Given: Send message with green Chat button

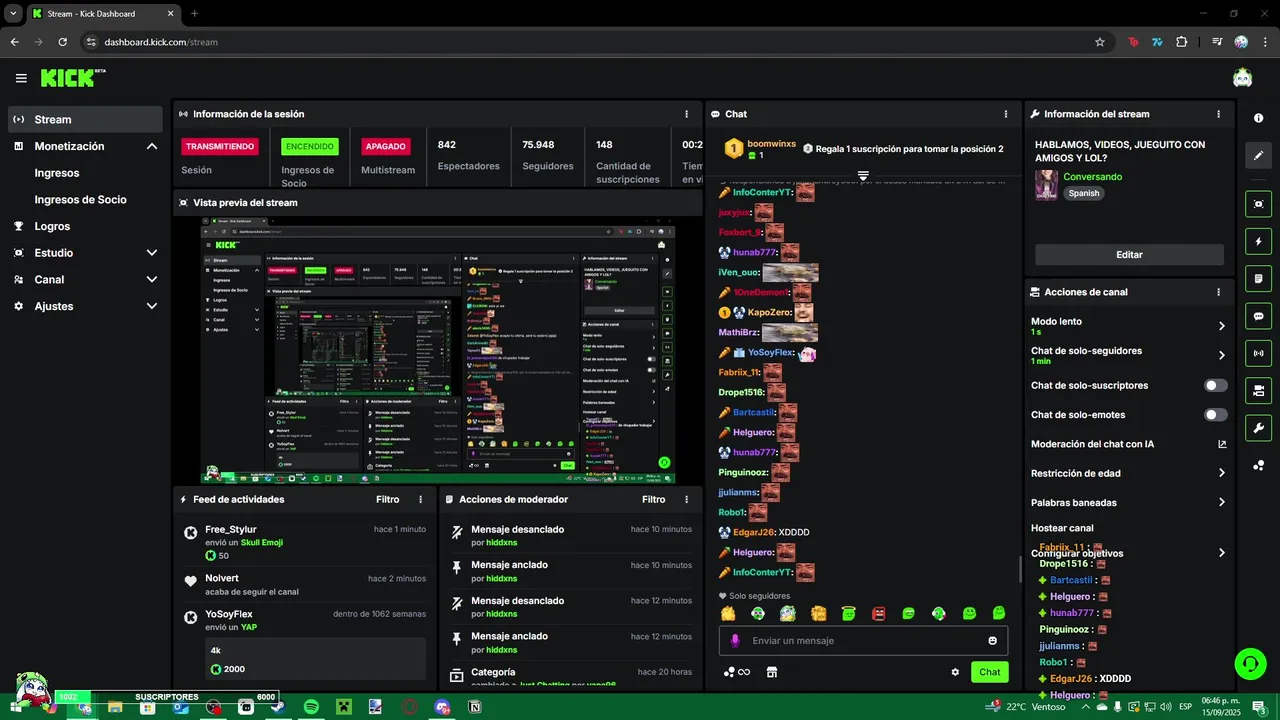Looking at the screenshot, I should 989,672.
